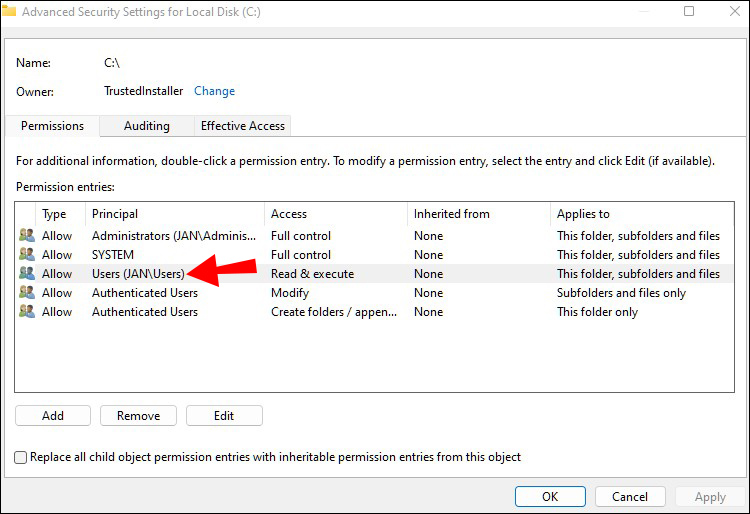Click the Remove button

139,416
